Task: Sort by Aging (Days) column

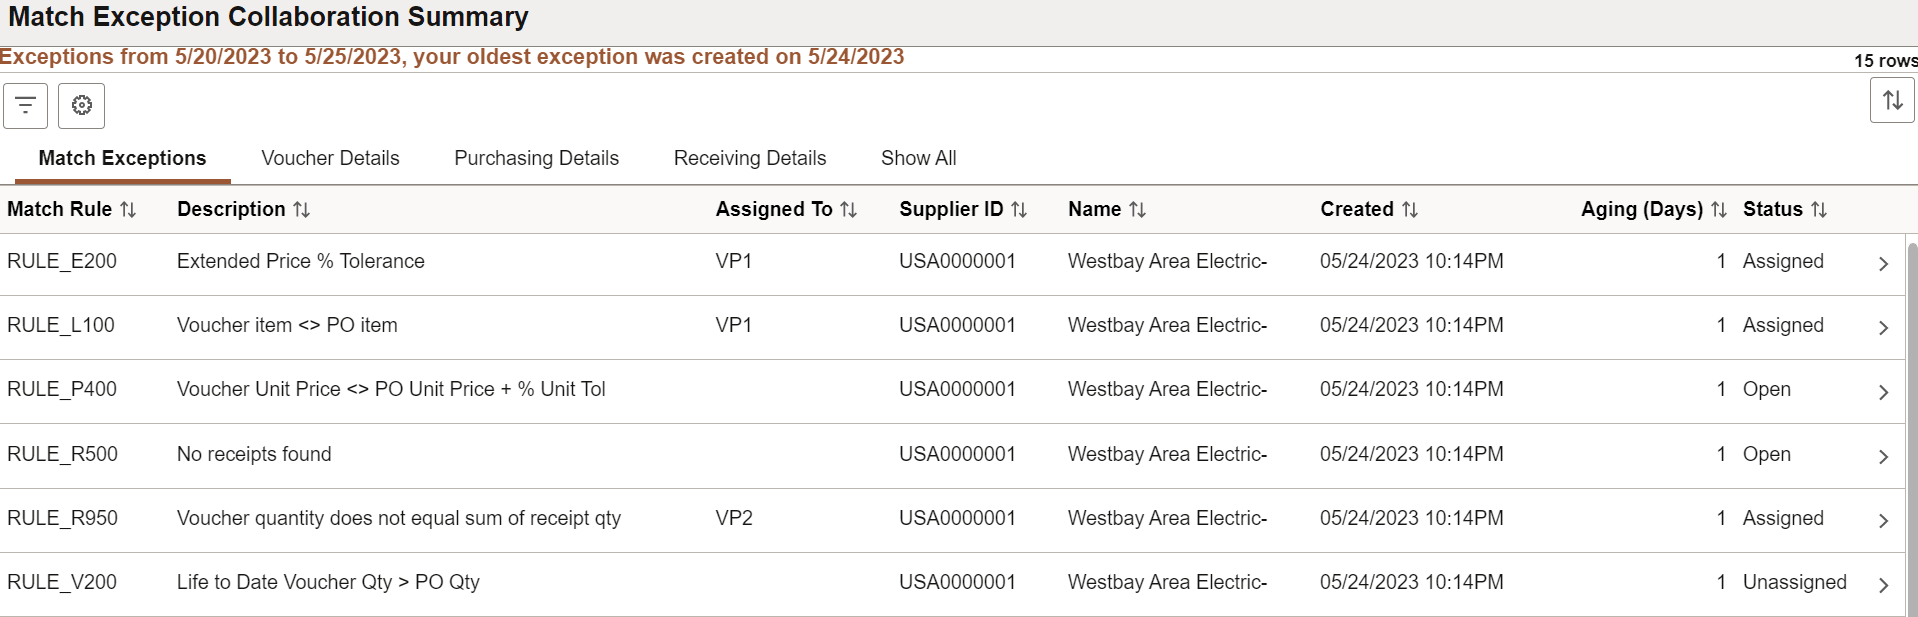Action: point(1718,210)
